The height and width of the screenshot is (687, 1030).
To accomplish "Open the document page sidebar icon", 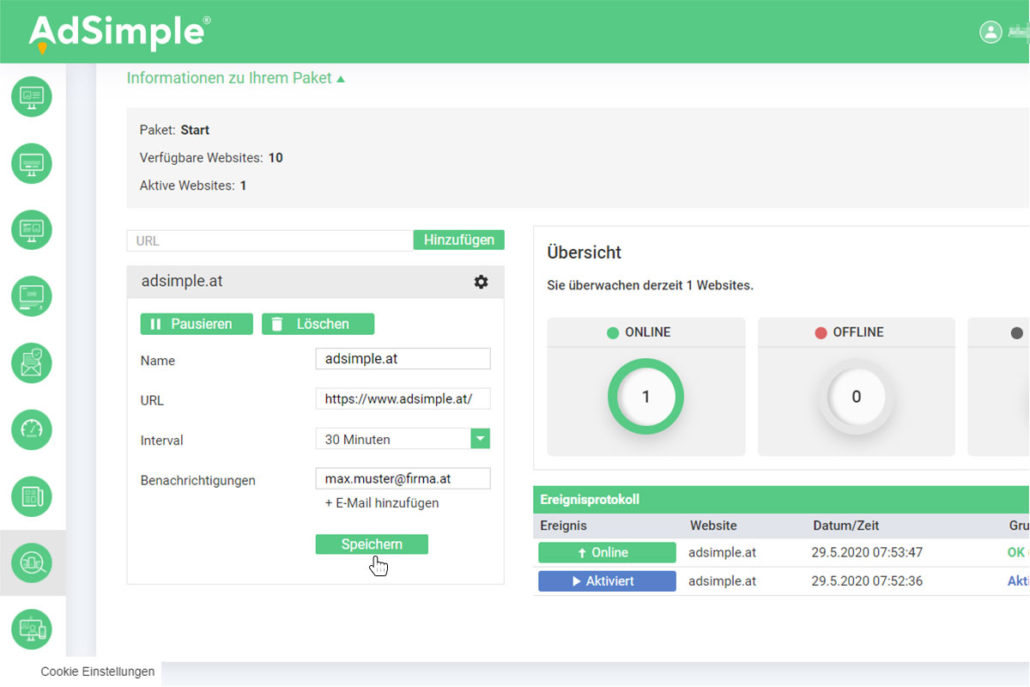I will click(x=31, y=496).
